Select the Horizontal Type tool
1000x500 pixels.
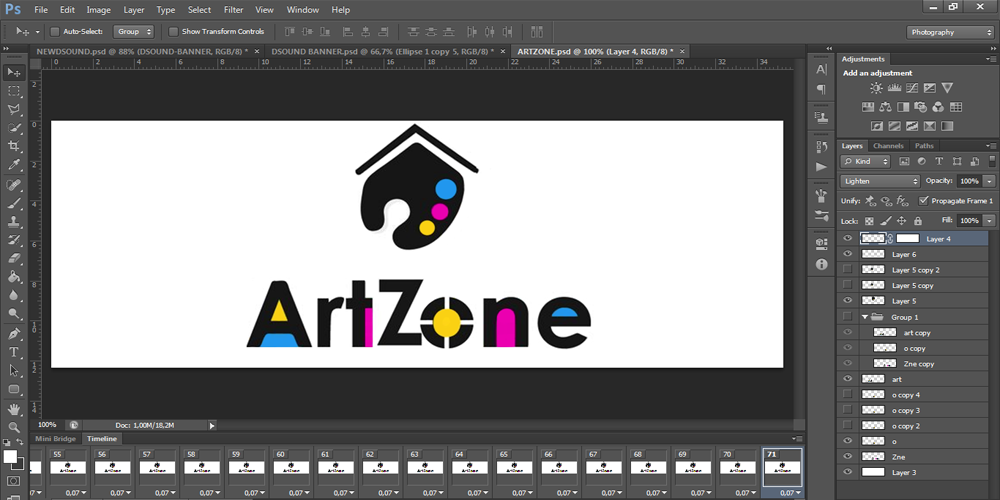tap(14, 352)
